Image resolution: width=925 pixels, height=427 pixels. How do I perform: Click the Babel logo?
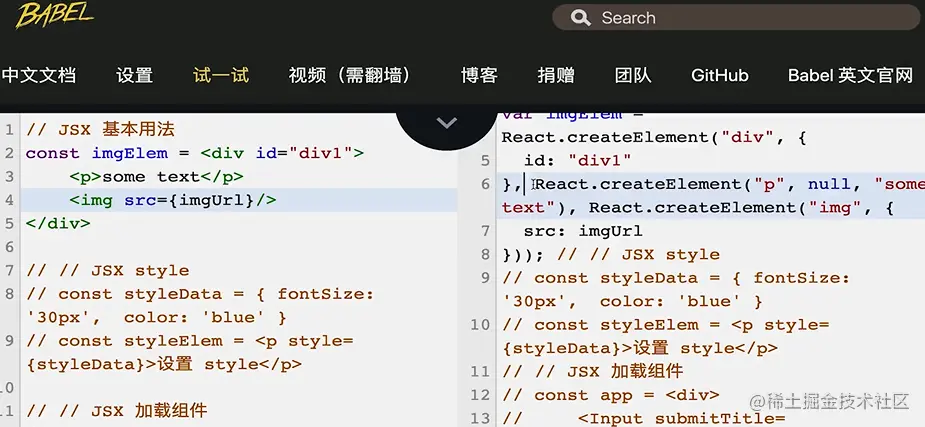click(x=55, y=14)
